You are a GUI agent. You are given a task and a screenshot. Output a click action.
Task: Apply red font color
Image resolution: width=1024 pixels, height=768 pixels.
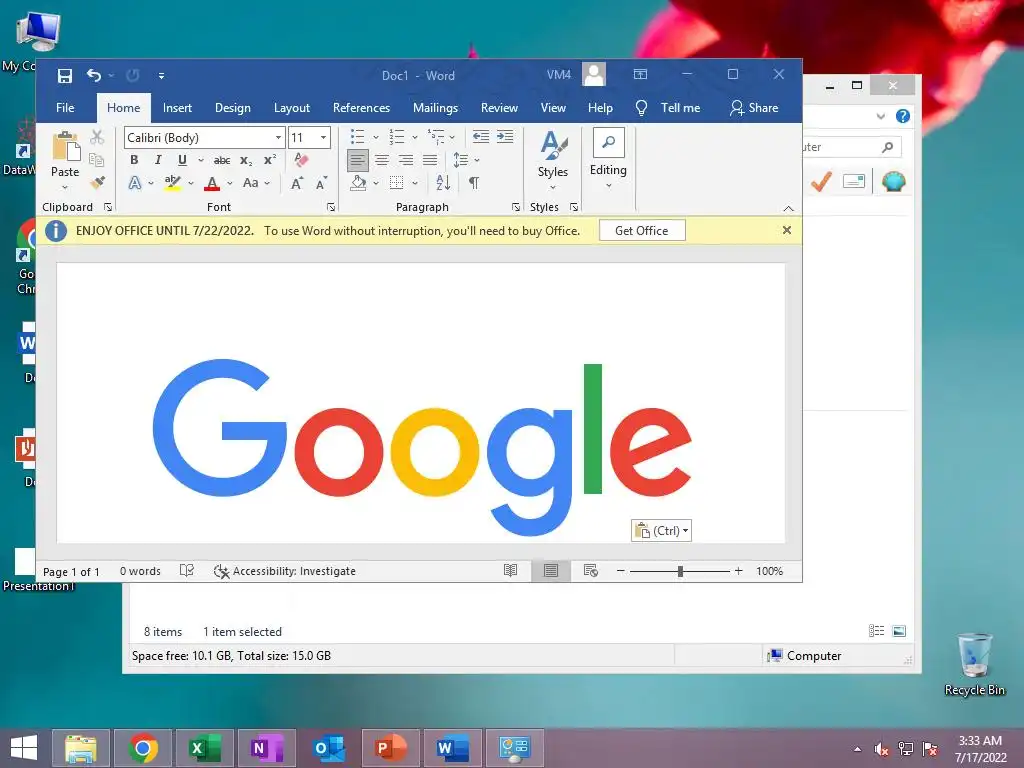pos(212,184)
